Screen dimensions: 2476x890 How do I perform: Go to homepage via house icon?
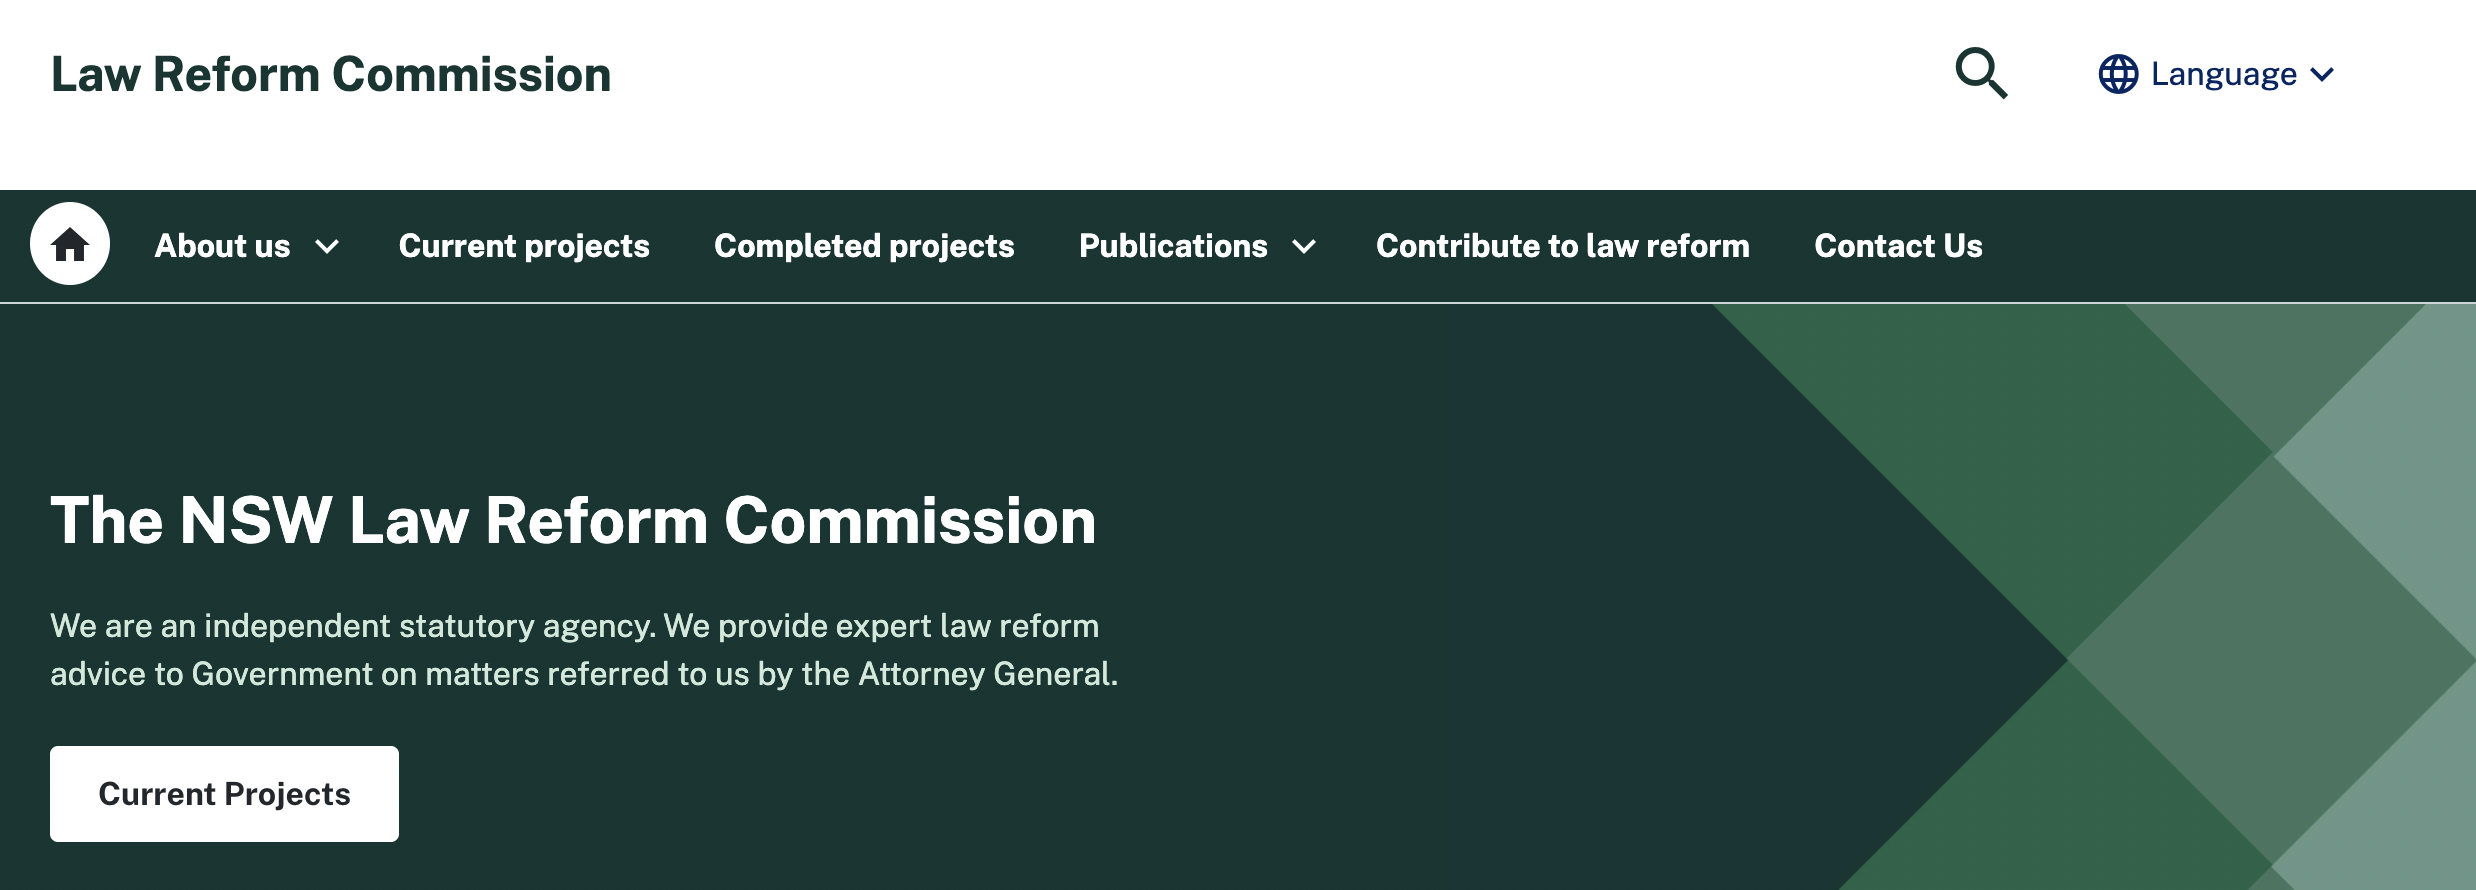point(70,244)
